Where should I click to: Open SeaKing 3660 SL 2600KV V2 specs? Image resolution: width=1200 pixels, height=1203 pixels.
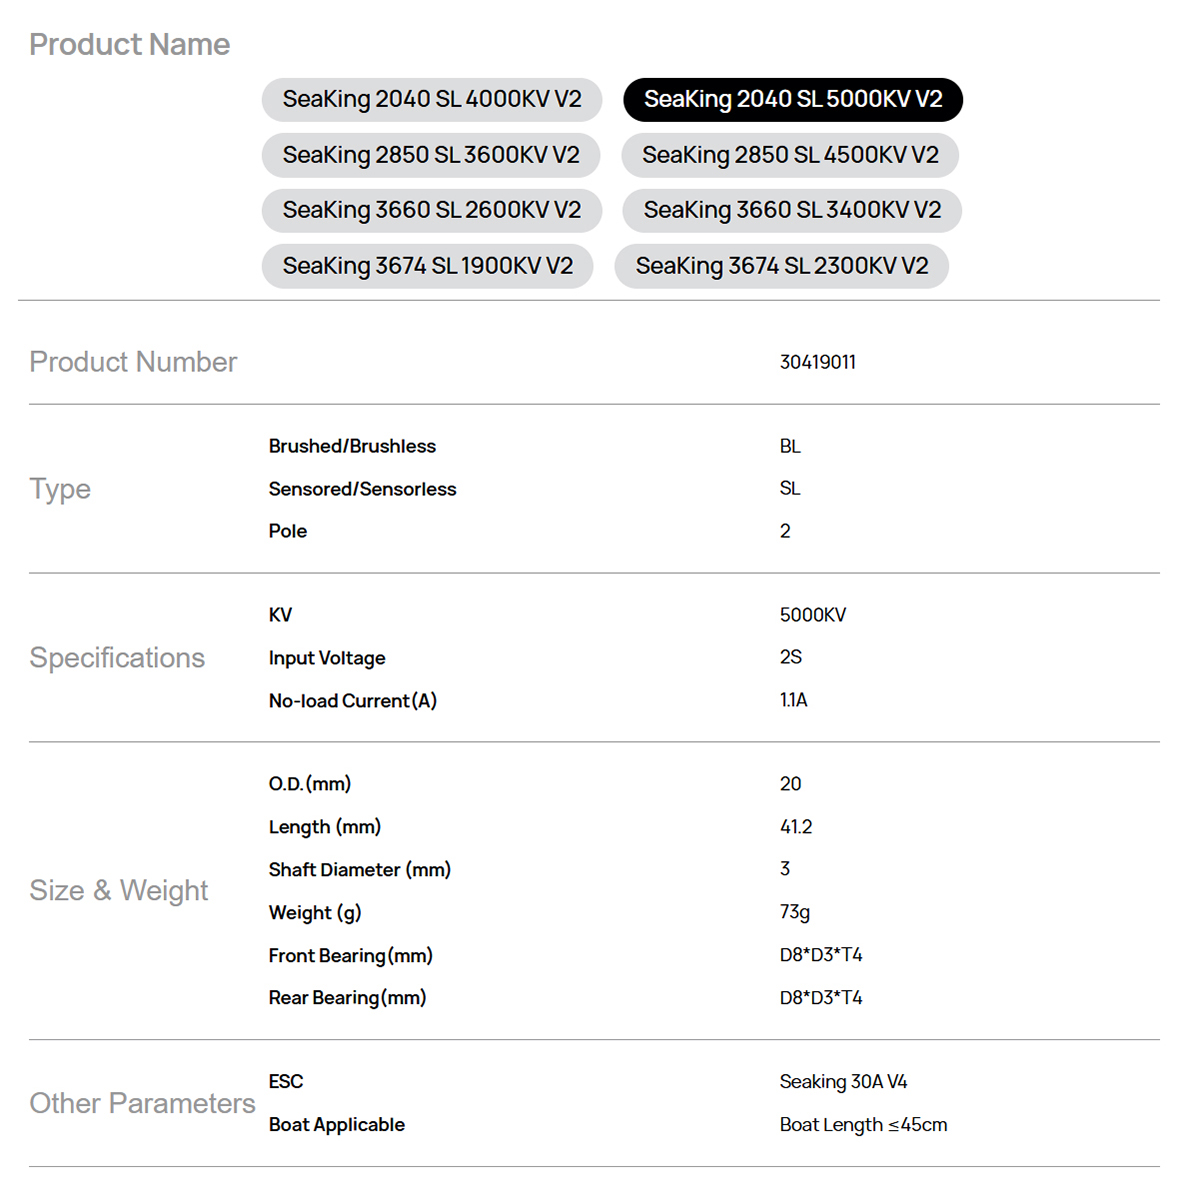click(x=431, y=210)
